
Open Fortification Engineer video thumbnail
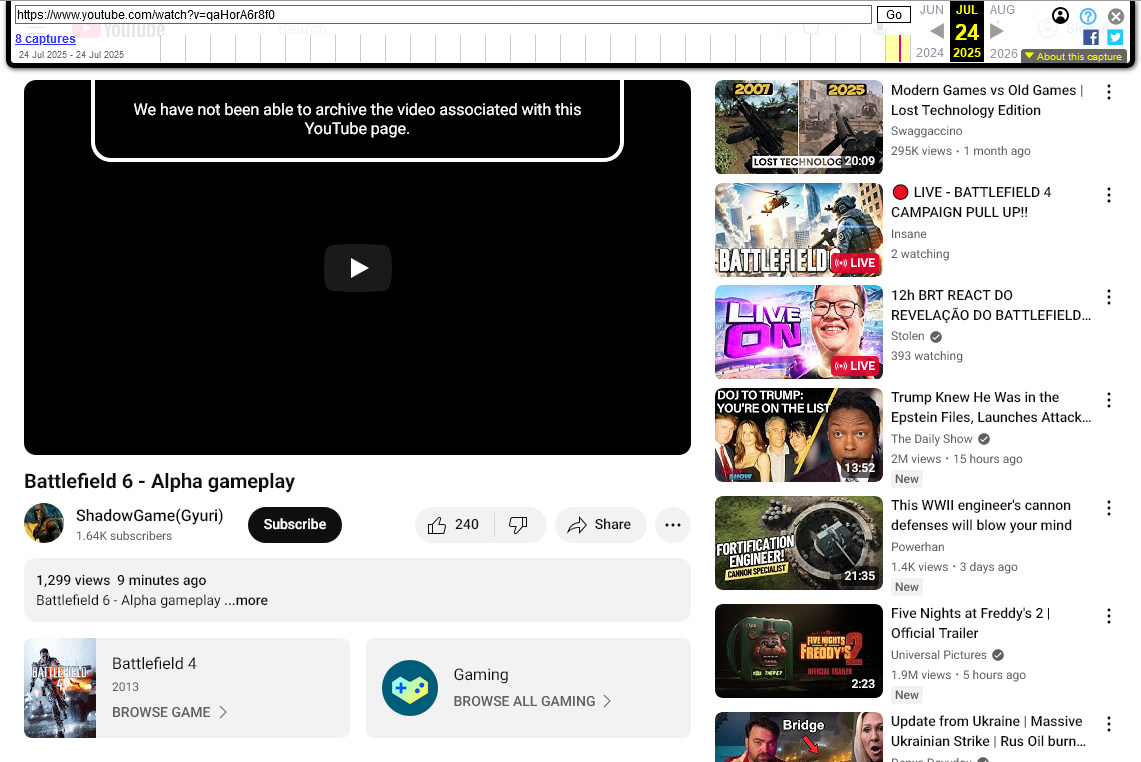(798, 543)
